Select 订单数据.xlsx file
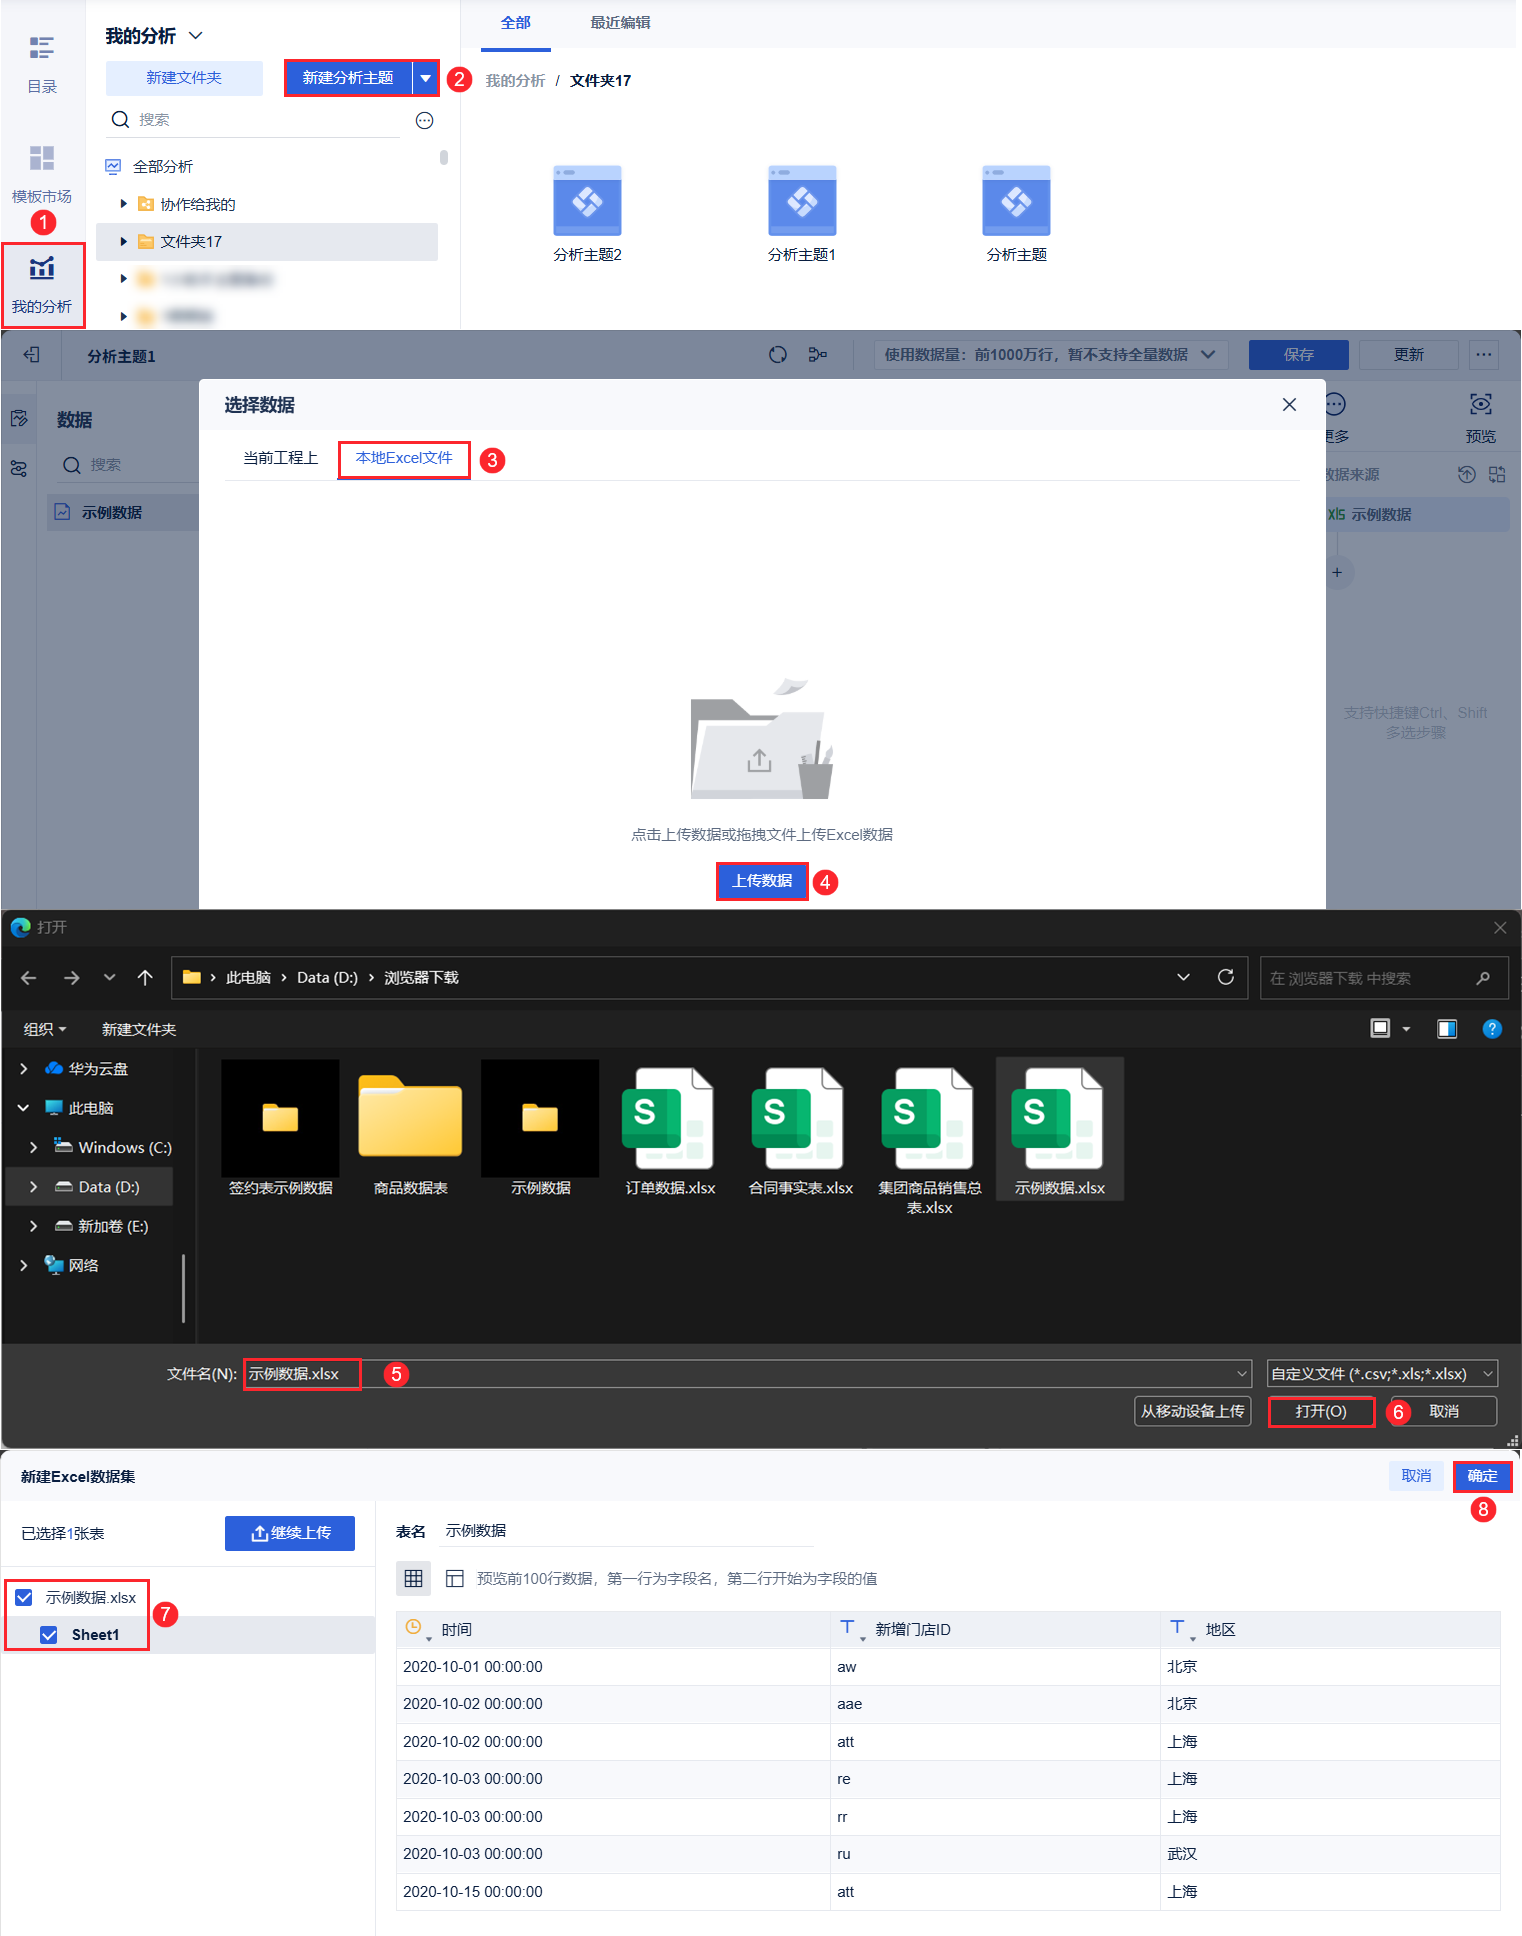This screenshot has height=1936, width=1522. [670, 1130]
